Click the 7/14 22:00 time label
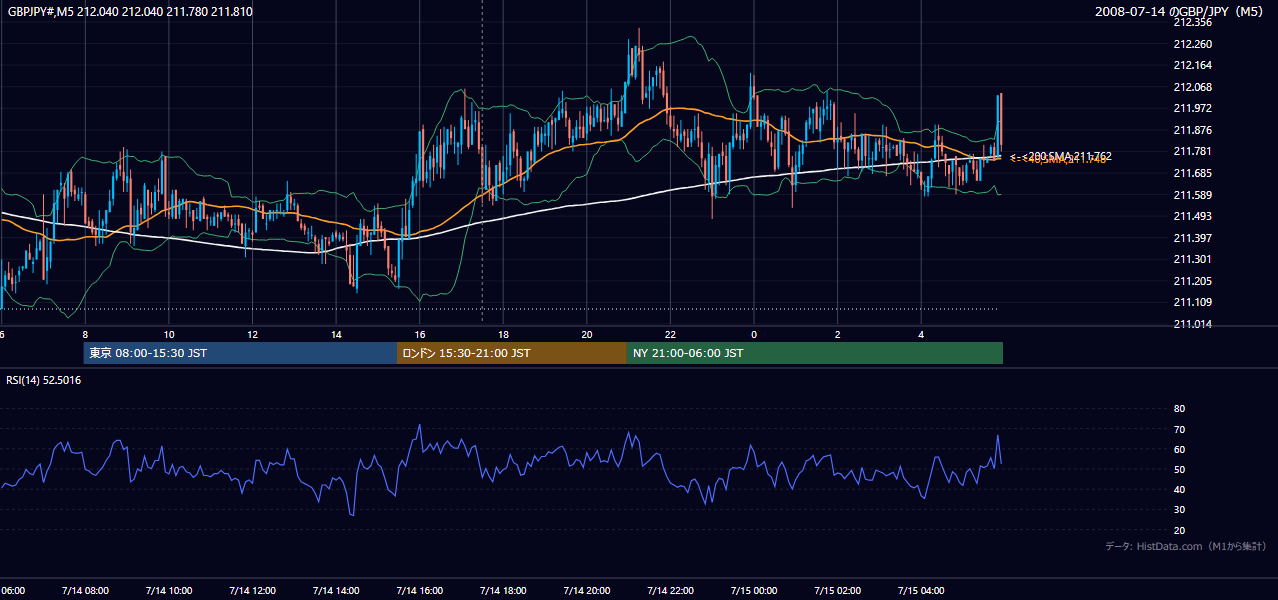Screen dimensions: 1278x600 pos(670,591)
